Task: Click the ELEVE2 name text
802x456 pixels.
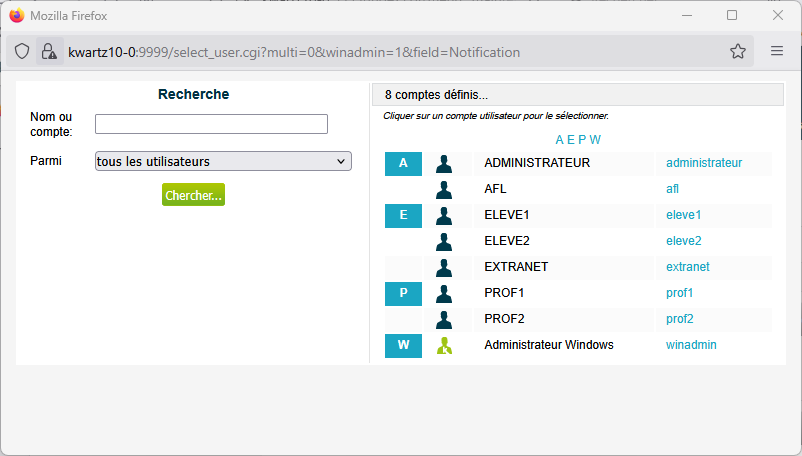Action: click(x=507, y=241)
